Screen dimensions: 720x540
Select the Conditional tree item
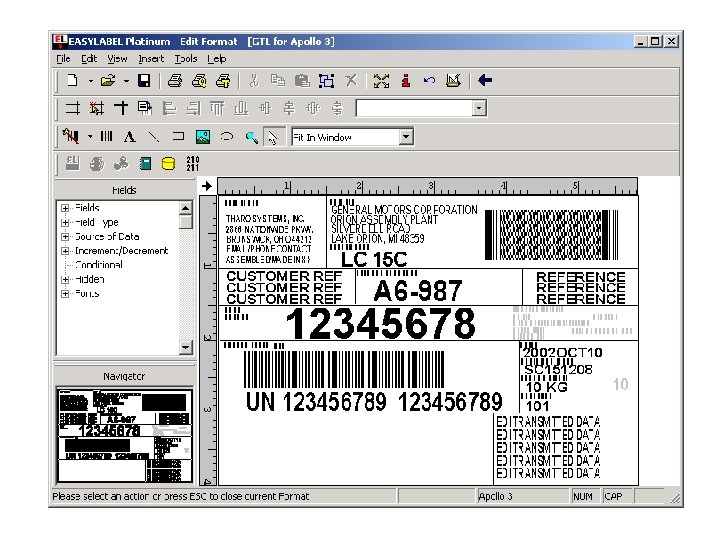[x=99, y=265]
